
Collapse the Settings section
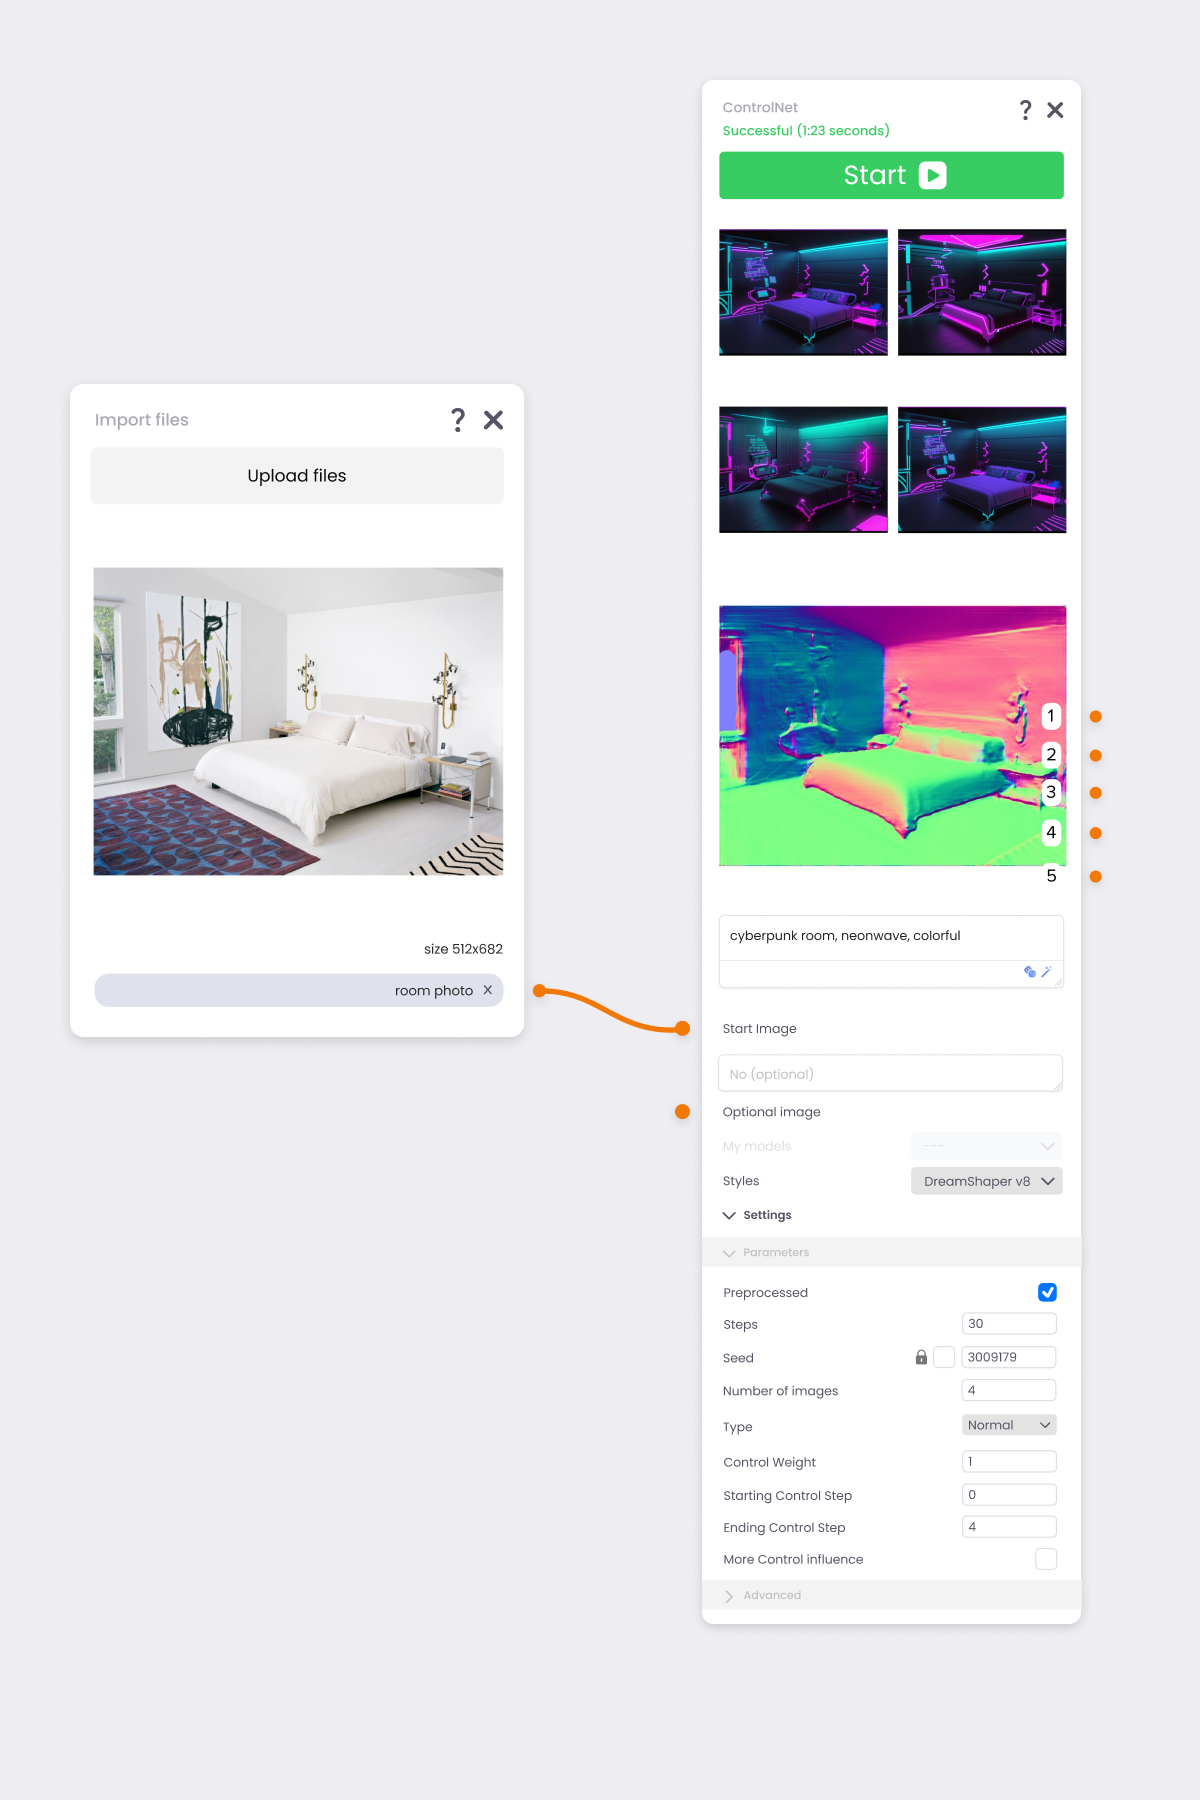(x=757, y=1215)
